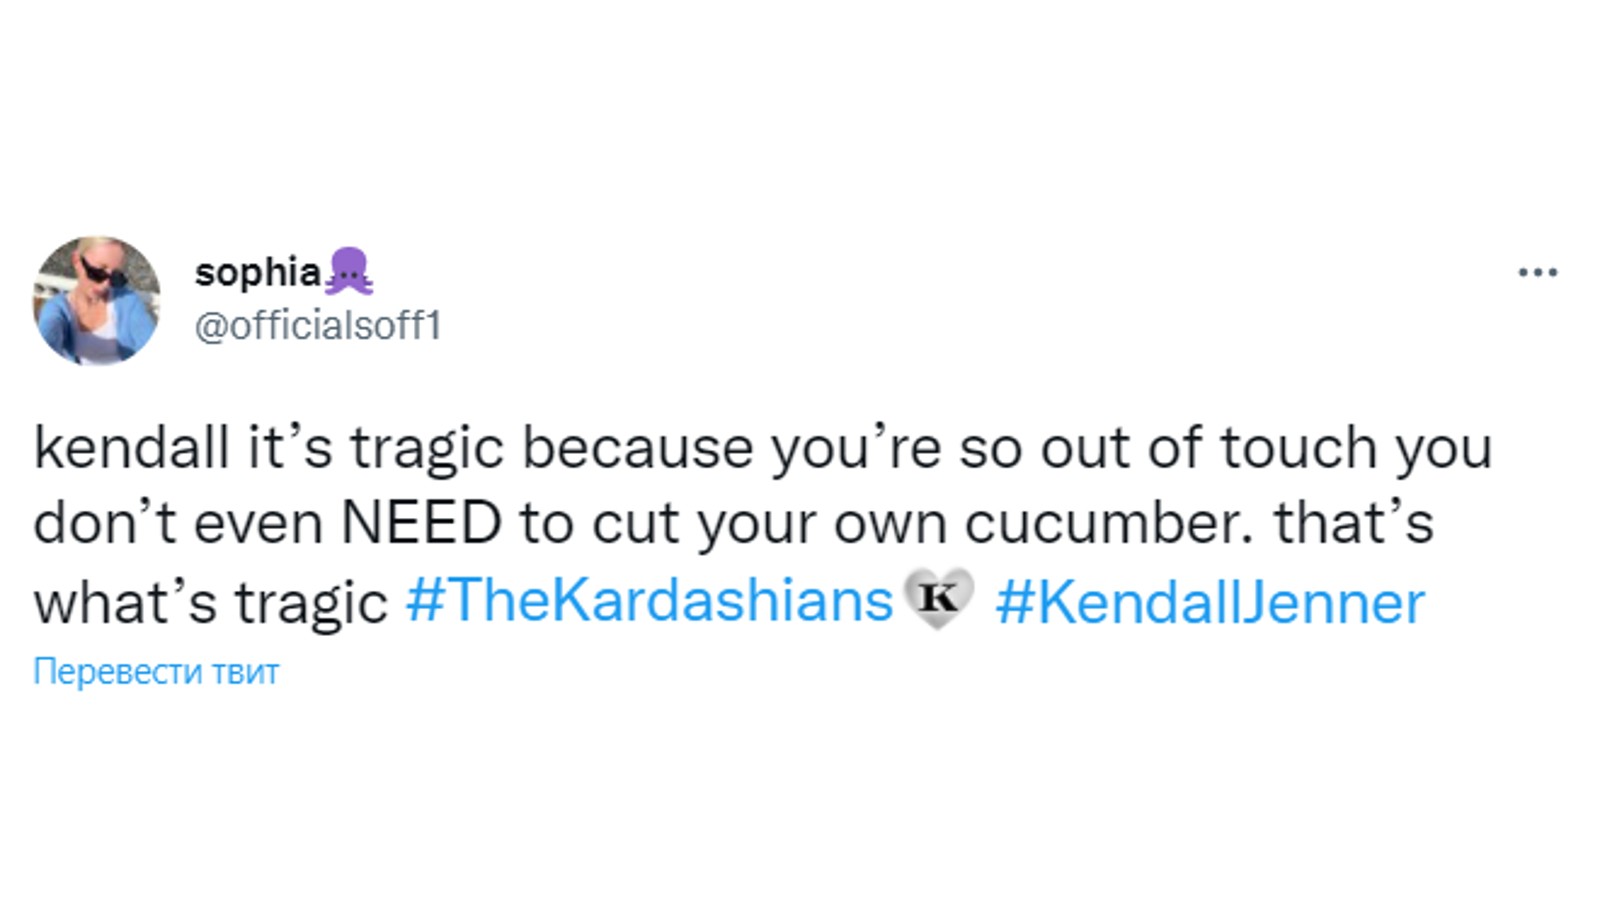Click "tragic" in the tweet's first line
This screenshot has height=900, width=1600.
click(427, 447)
